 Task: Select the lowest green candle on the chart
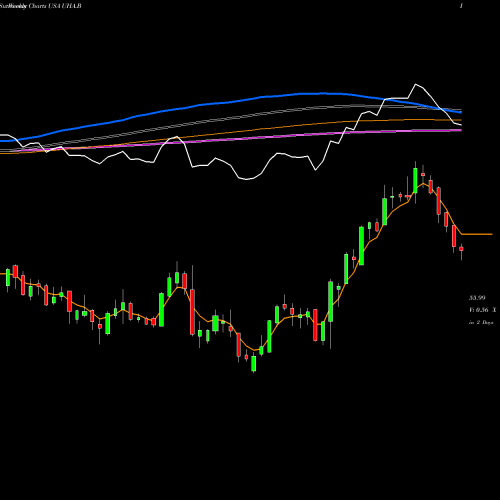[x=254, y=363]
